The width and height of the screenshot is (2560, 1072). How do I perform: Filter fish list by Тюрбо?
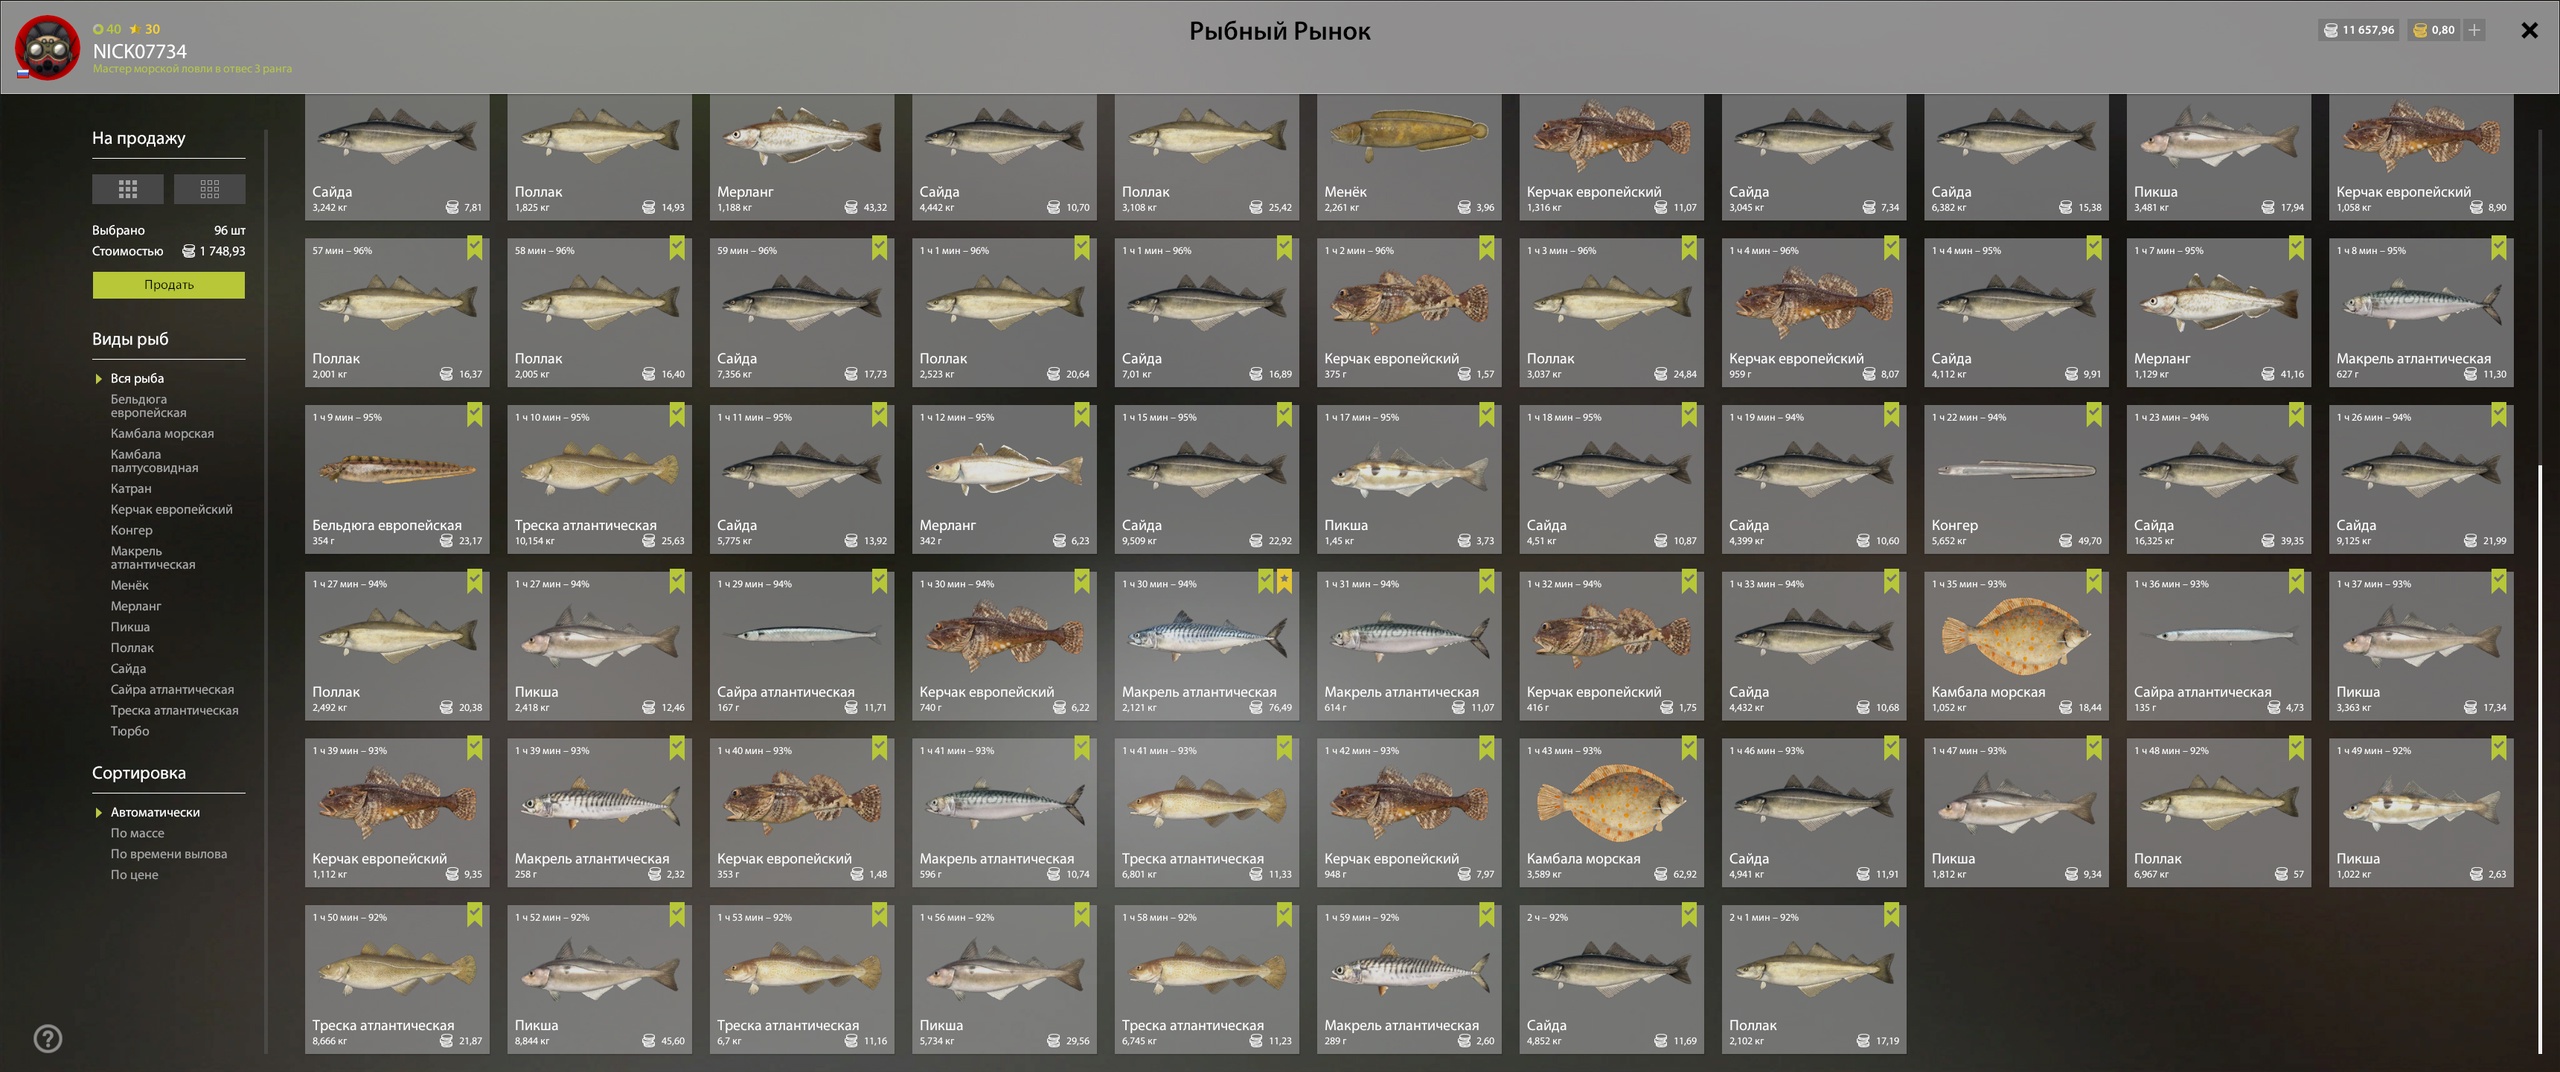pos(130,731)
